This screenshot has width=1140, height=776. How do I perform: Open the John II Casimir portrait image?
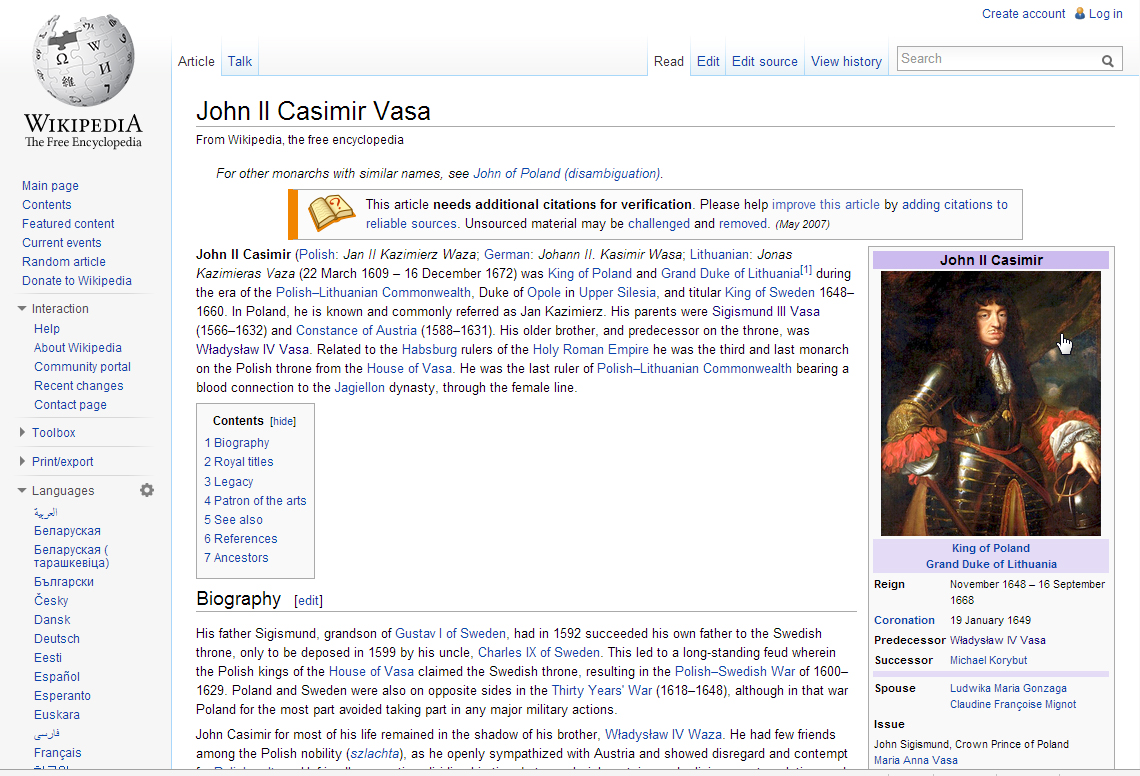click(x=991, y=404)
